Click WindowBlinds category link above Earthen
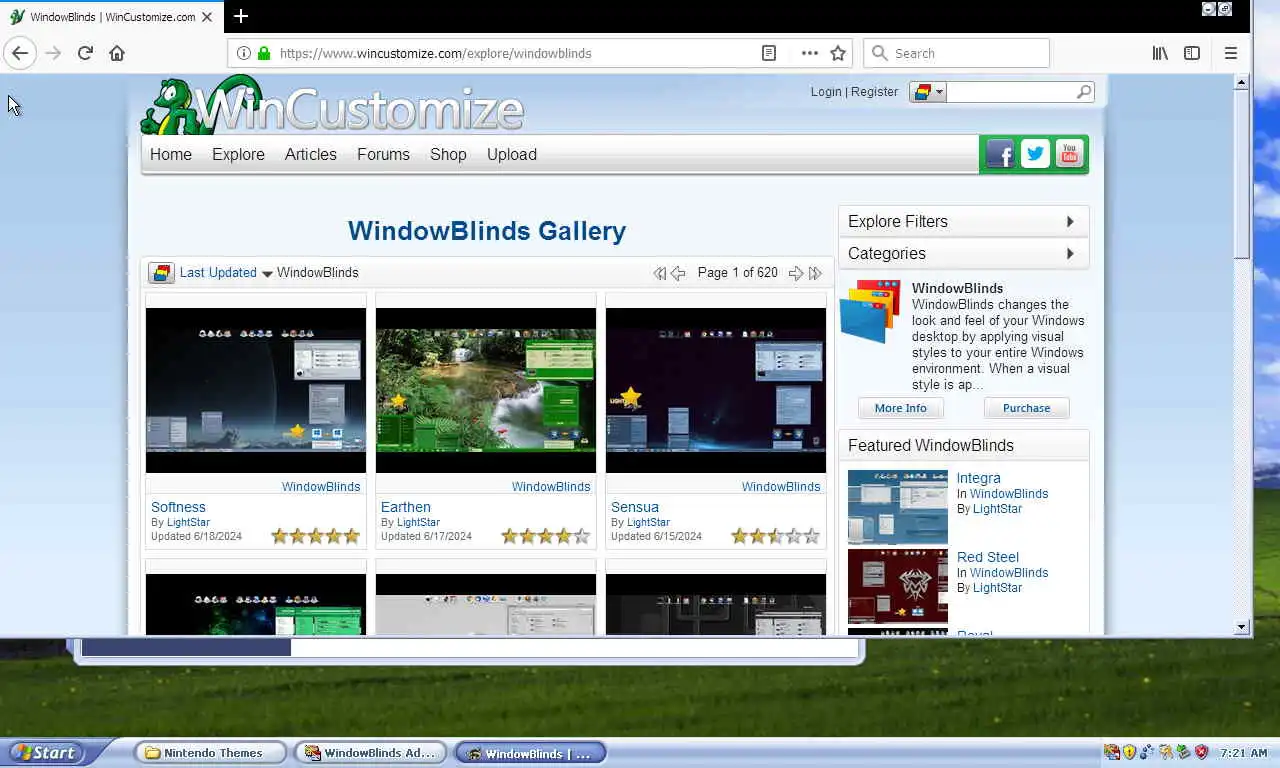1280x768 pixels. click(551, 487)
